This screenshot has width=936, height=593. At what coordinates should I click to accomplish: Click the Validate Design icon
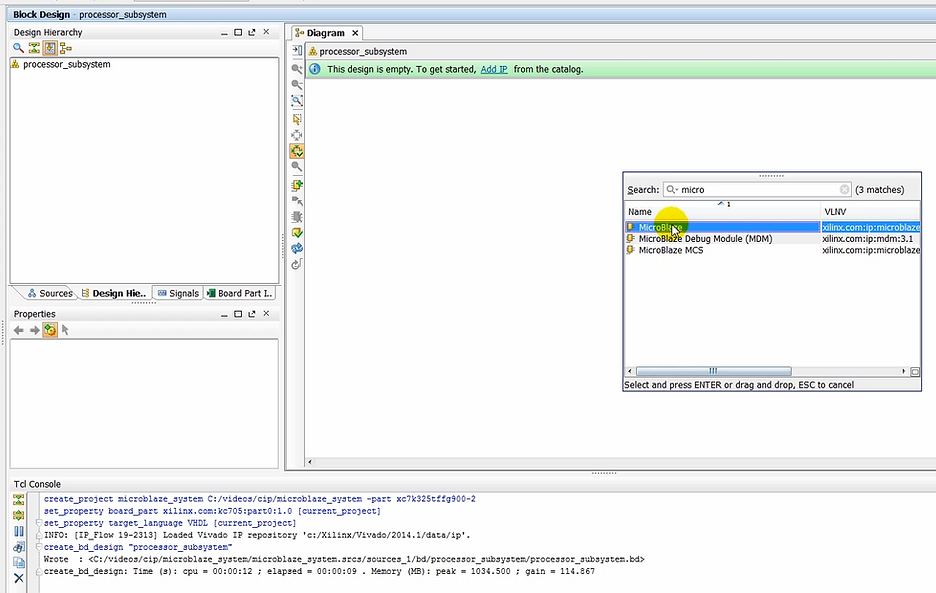[297, 232]
